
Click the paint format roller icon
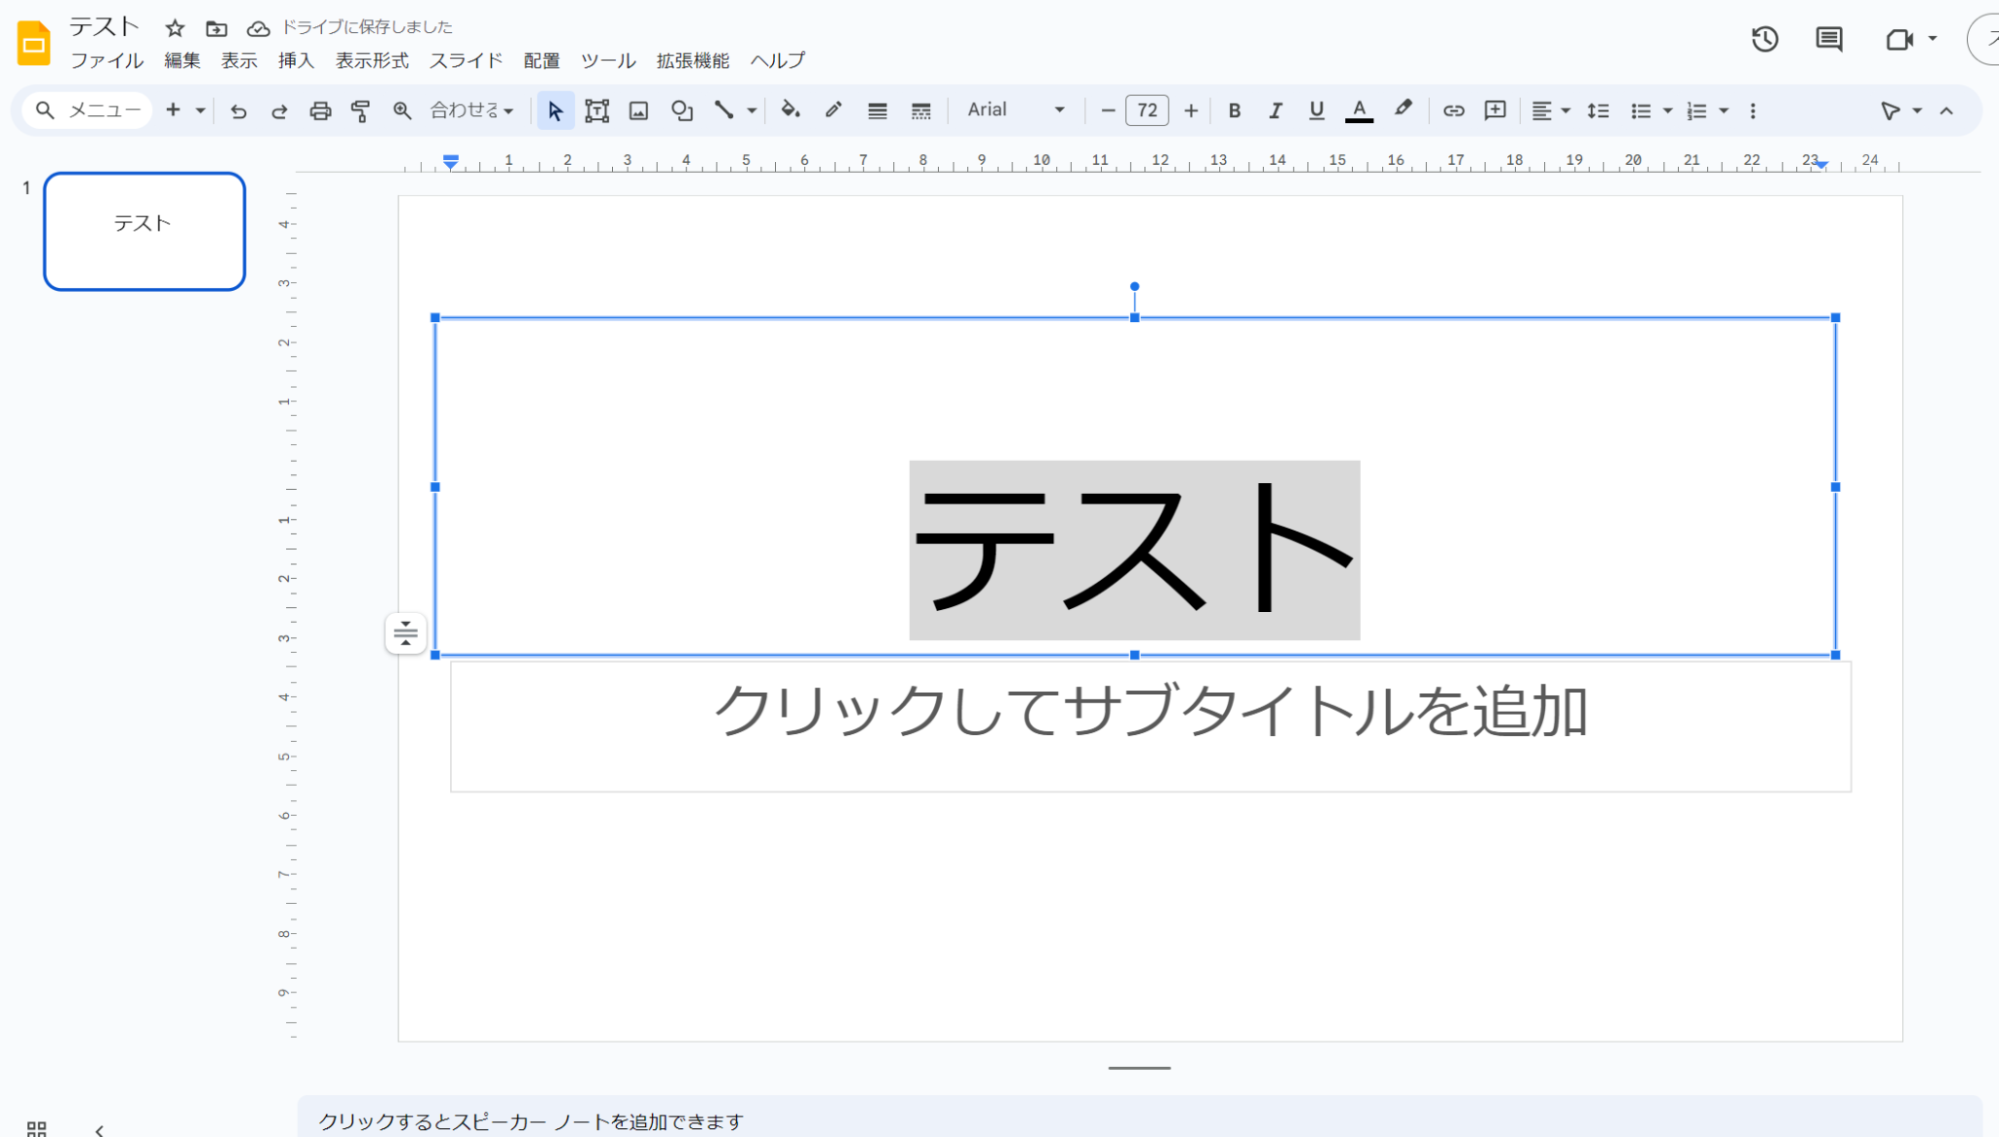[361, 111]
